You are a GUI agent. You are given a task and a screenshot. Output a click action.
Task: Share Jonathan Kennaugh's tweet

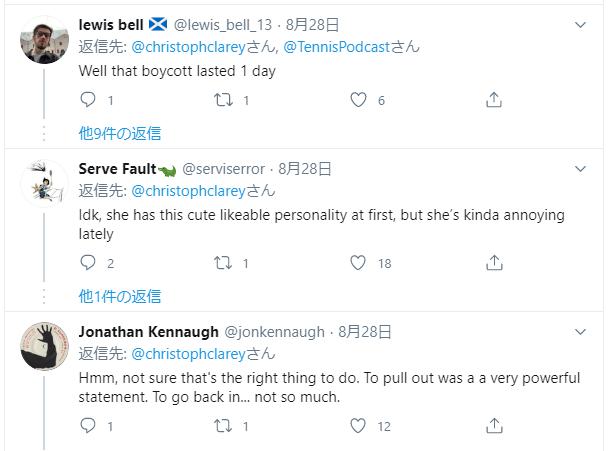tap(493, 426)
